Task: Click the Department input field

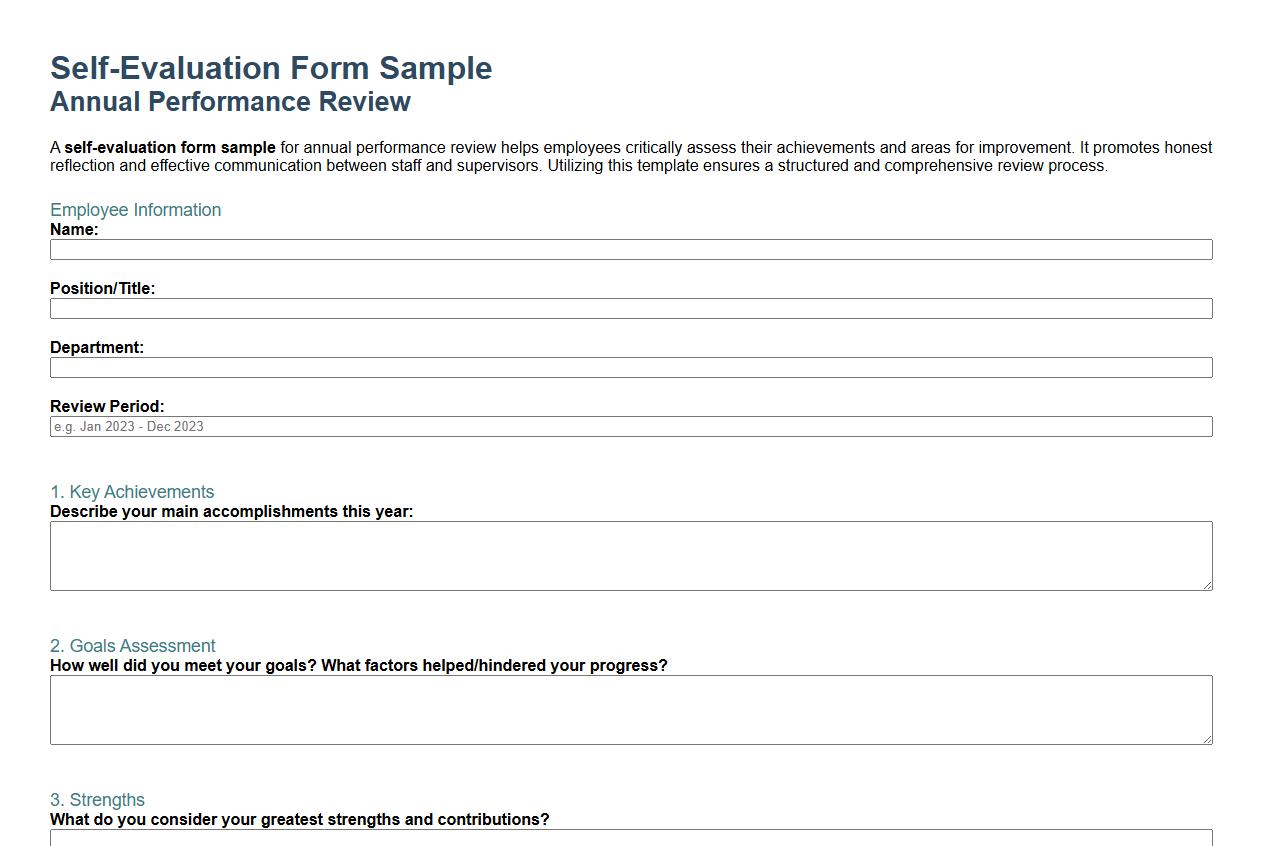Action: pos(630,367)
